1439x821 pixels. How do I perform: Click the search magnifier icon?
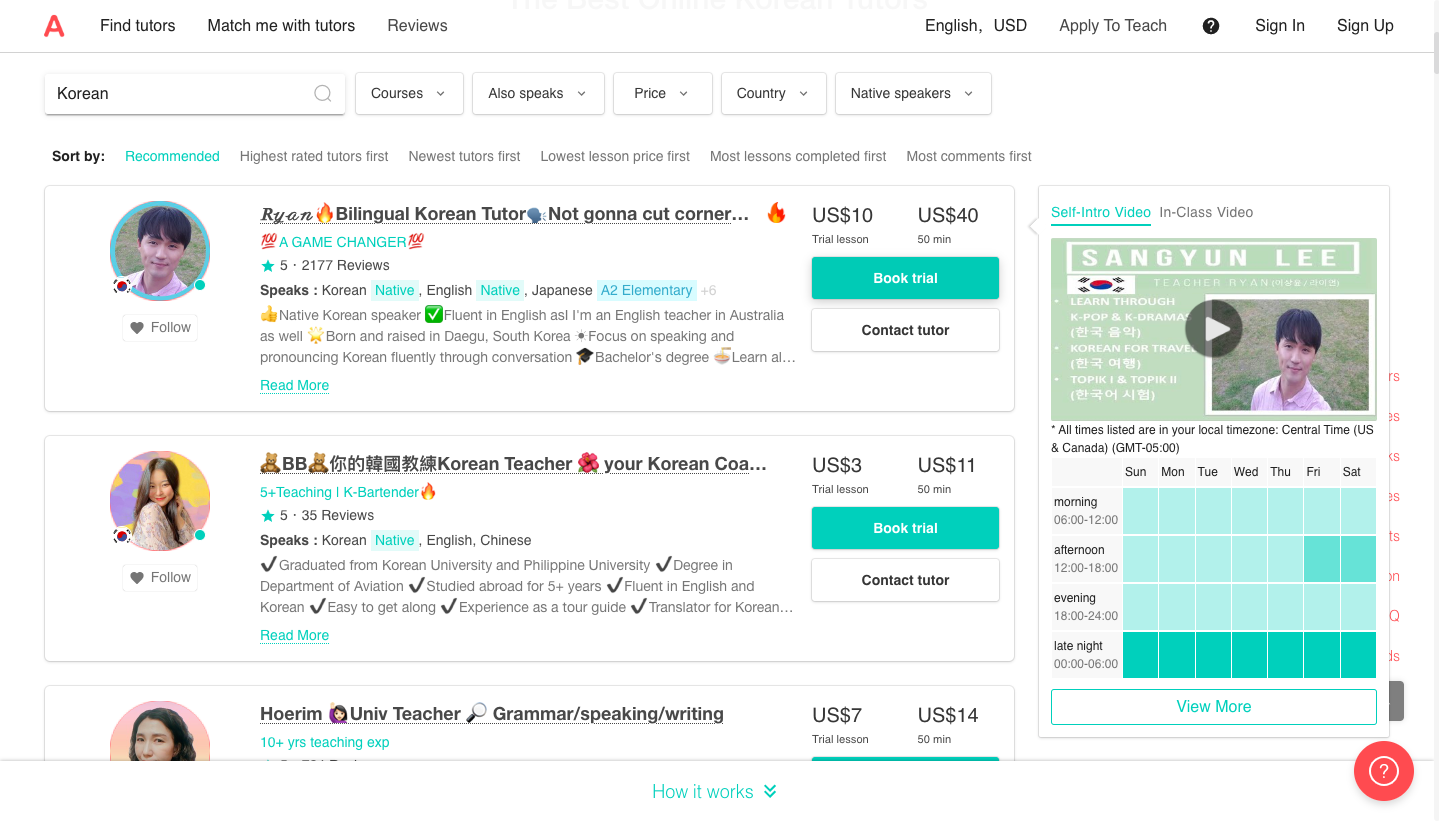pos(323,94)
